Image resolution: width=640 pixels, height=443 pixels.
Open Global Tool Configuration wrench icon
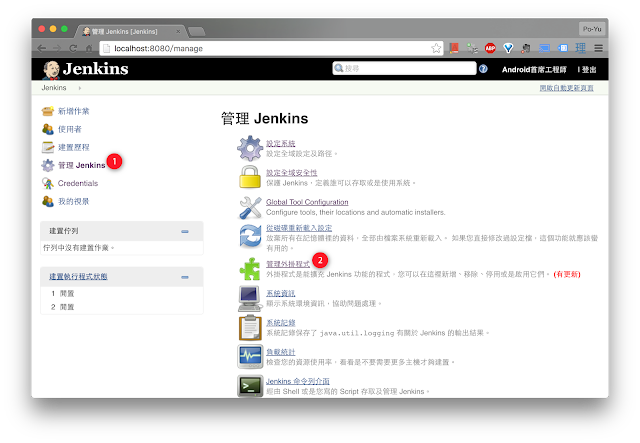[250, 207]
